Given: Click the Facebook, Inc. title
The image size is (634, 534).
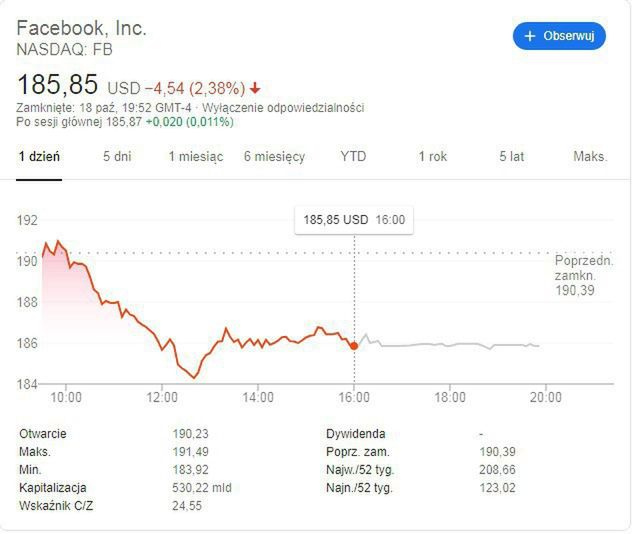Looking at the screenshot, I should click(81, 27).
